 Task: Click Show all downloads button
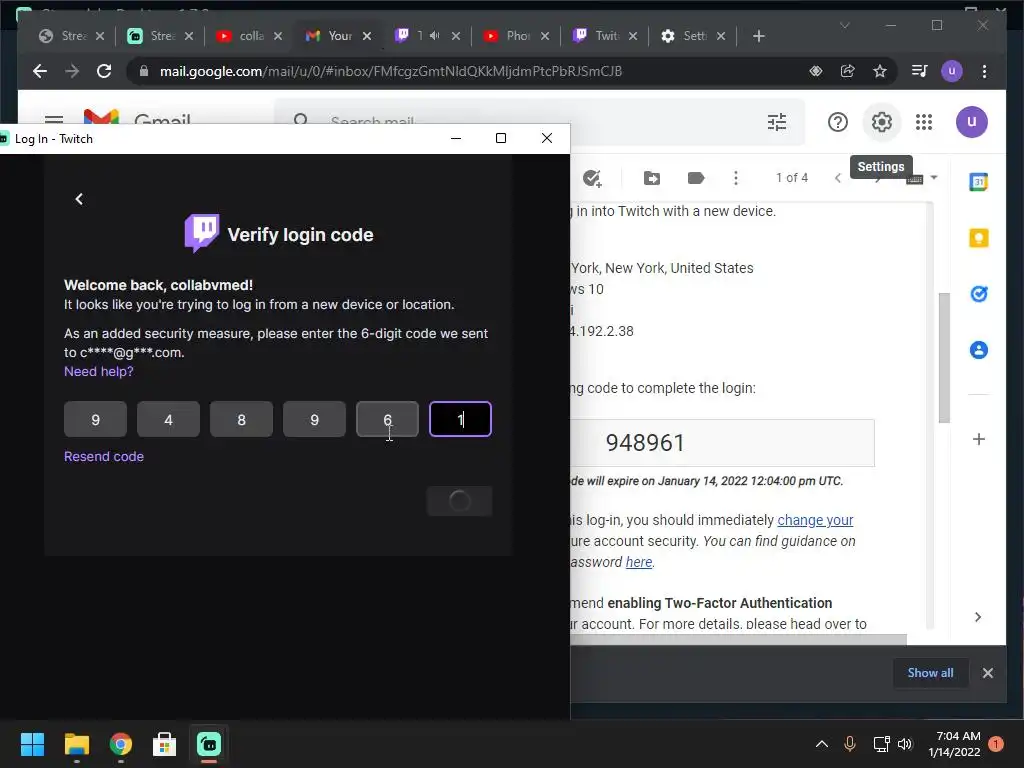tap(930, 673)
